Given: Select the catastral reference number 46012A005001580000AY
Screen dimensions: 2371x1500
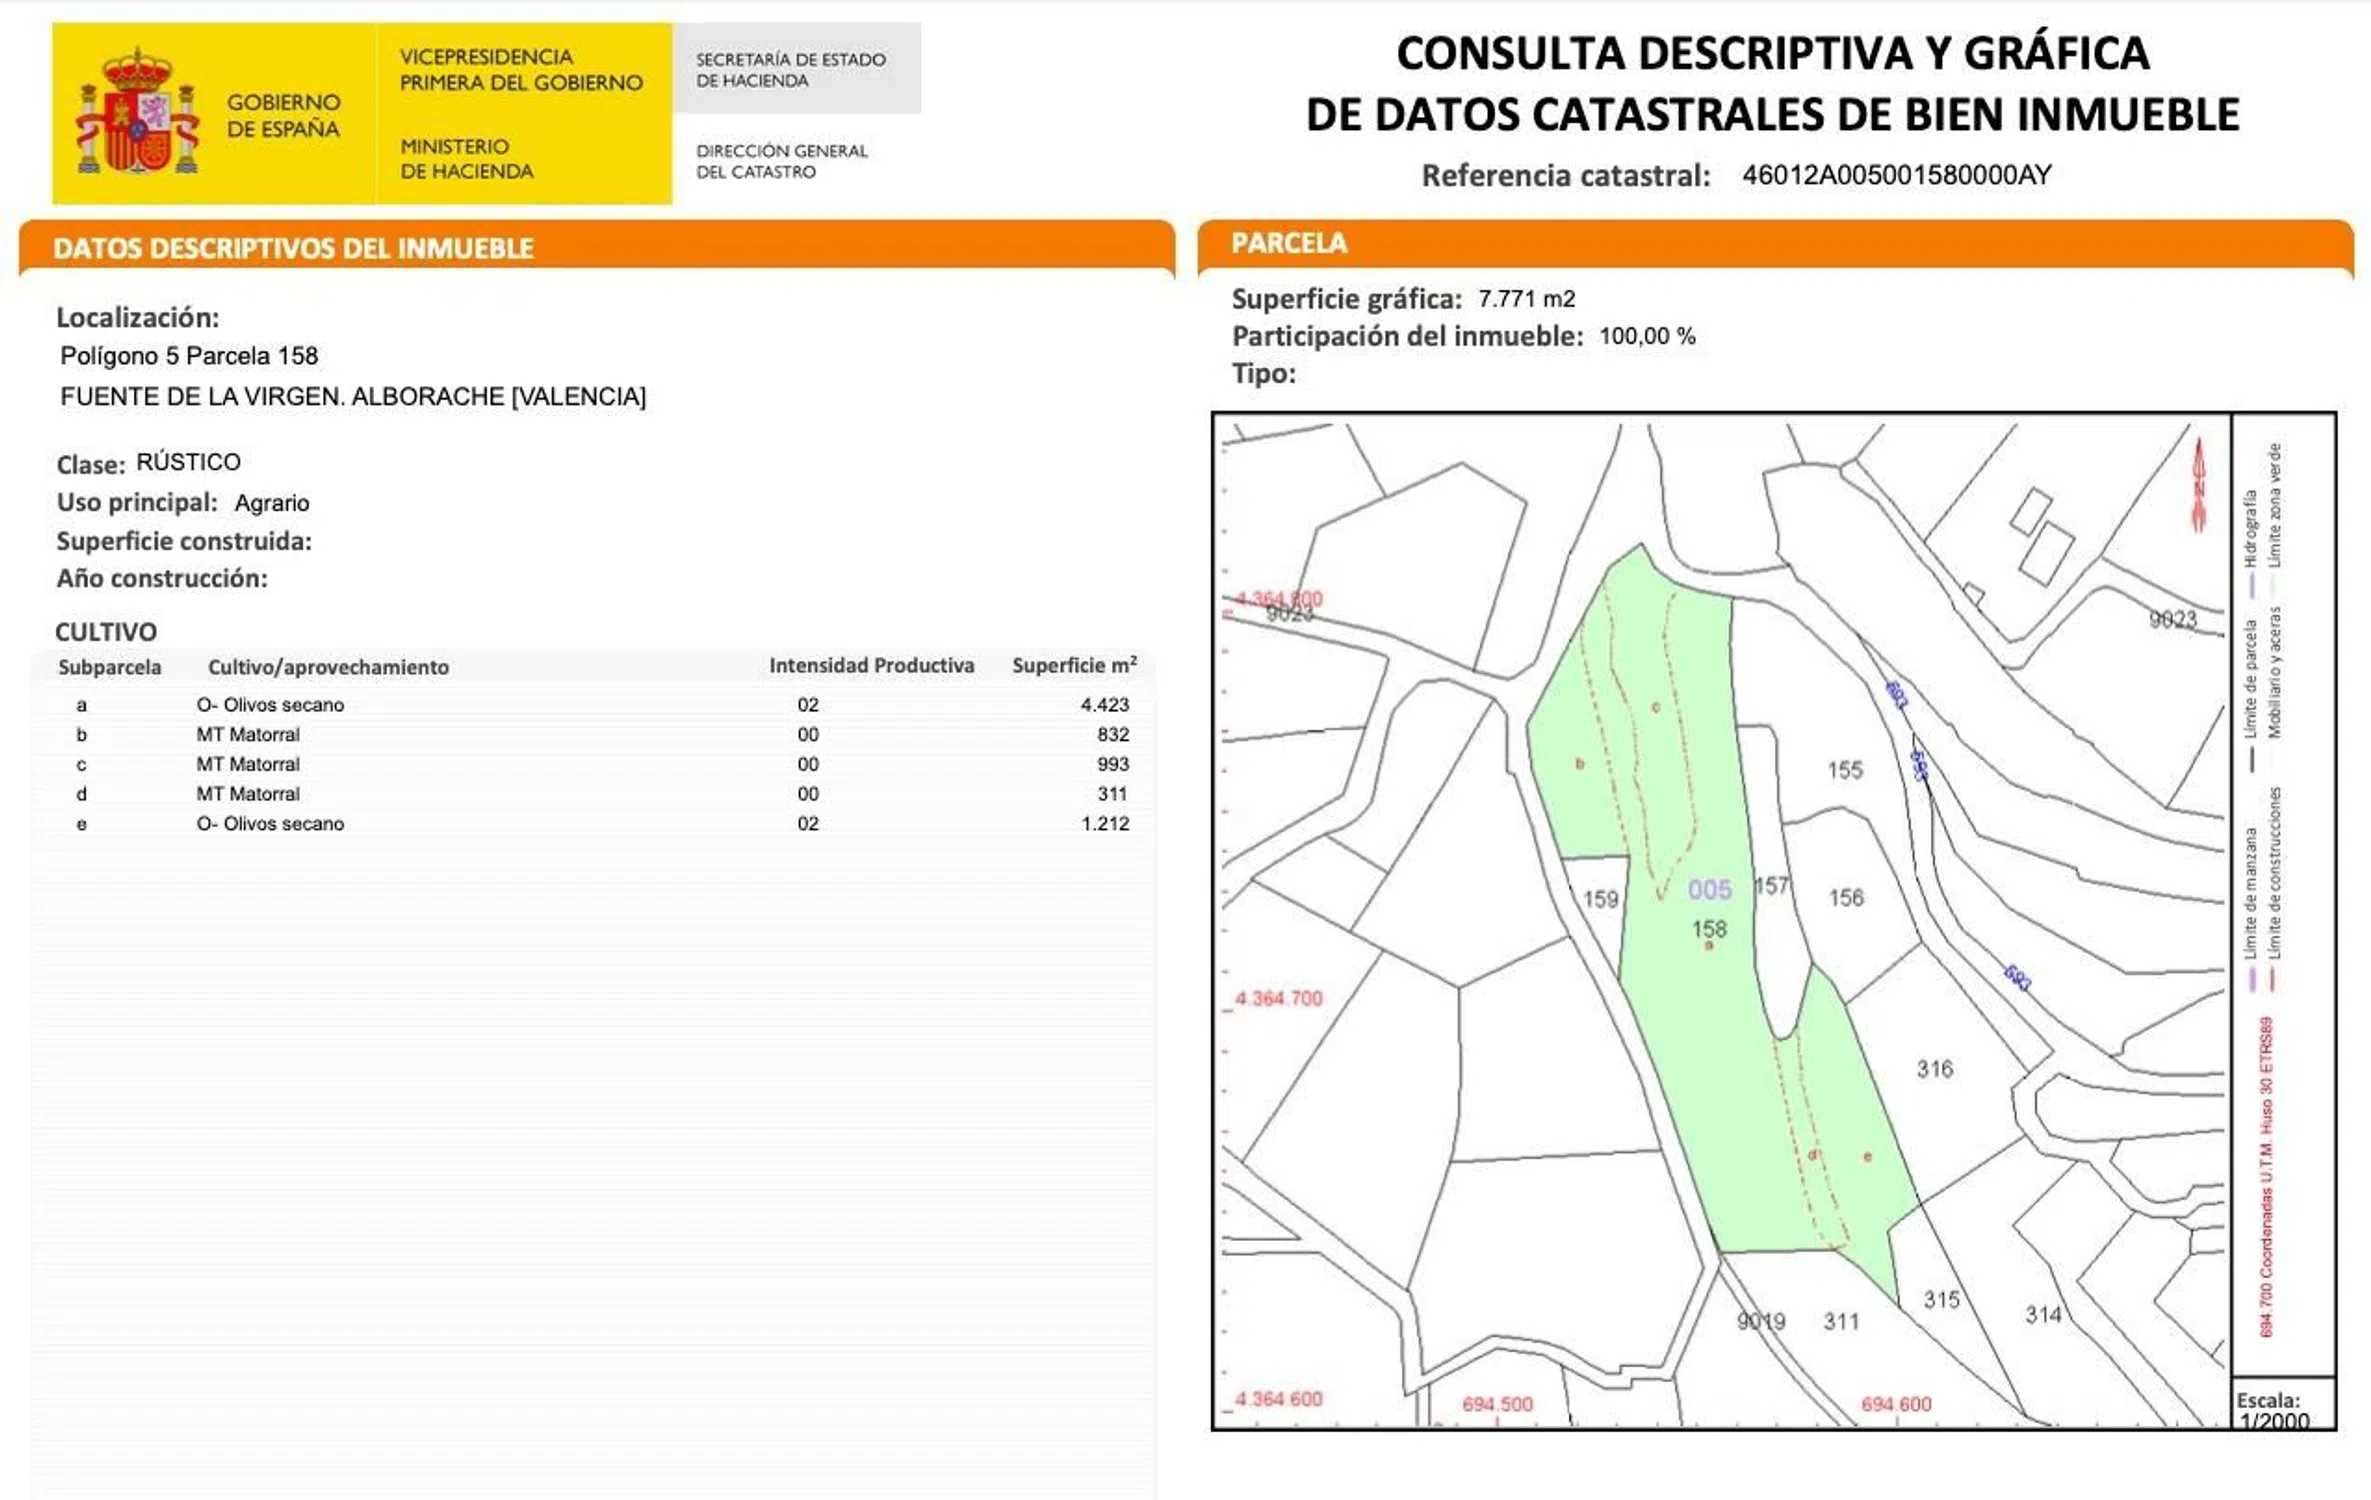Looking at the screenshot, I should pyautogui.click(x=1896, y=175).
